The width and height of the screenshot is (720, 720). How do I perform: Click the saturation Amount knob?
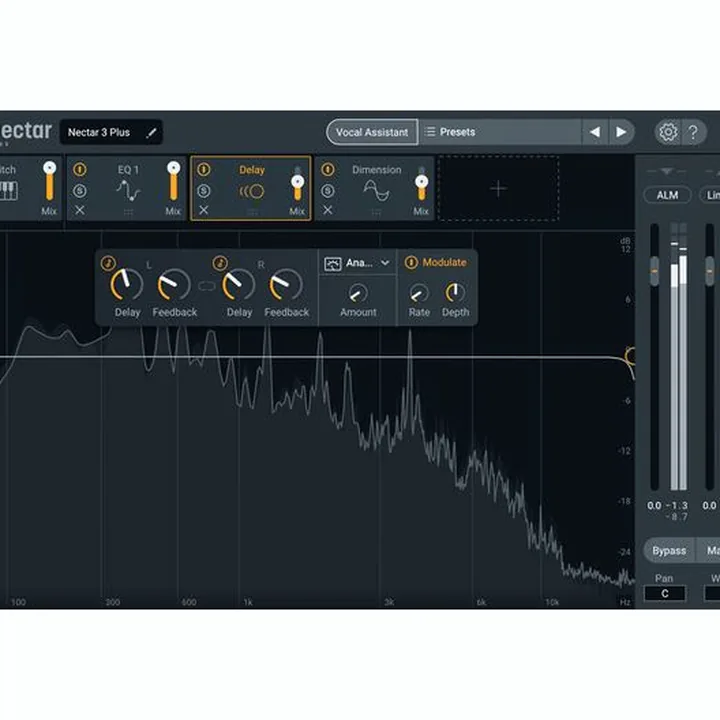point(358,293)
